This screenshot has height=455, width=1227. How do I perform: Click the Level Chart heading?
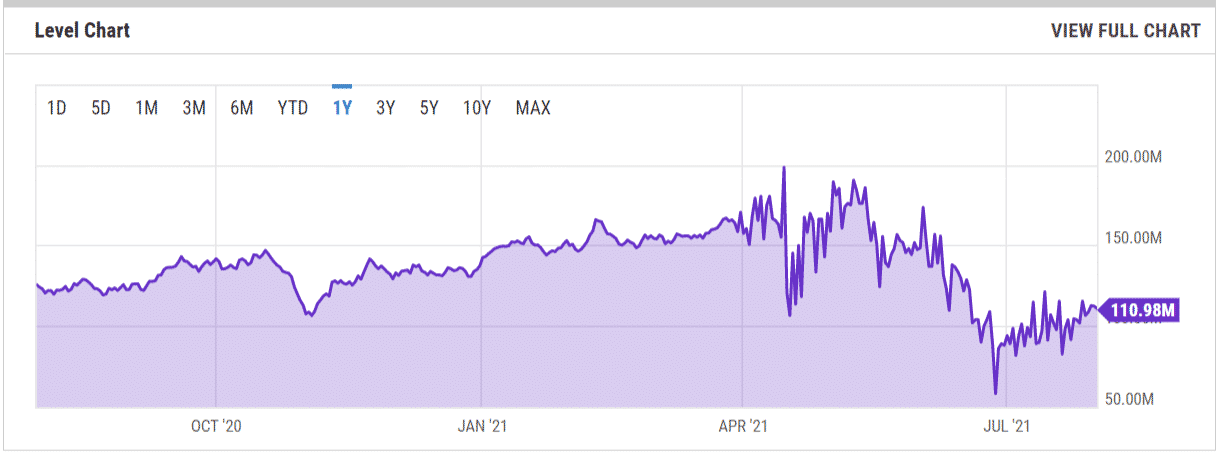click(x=83, y=31)
